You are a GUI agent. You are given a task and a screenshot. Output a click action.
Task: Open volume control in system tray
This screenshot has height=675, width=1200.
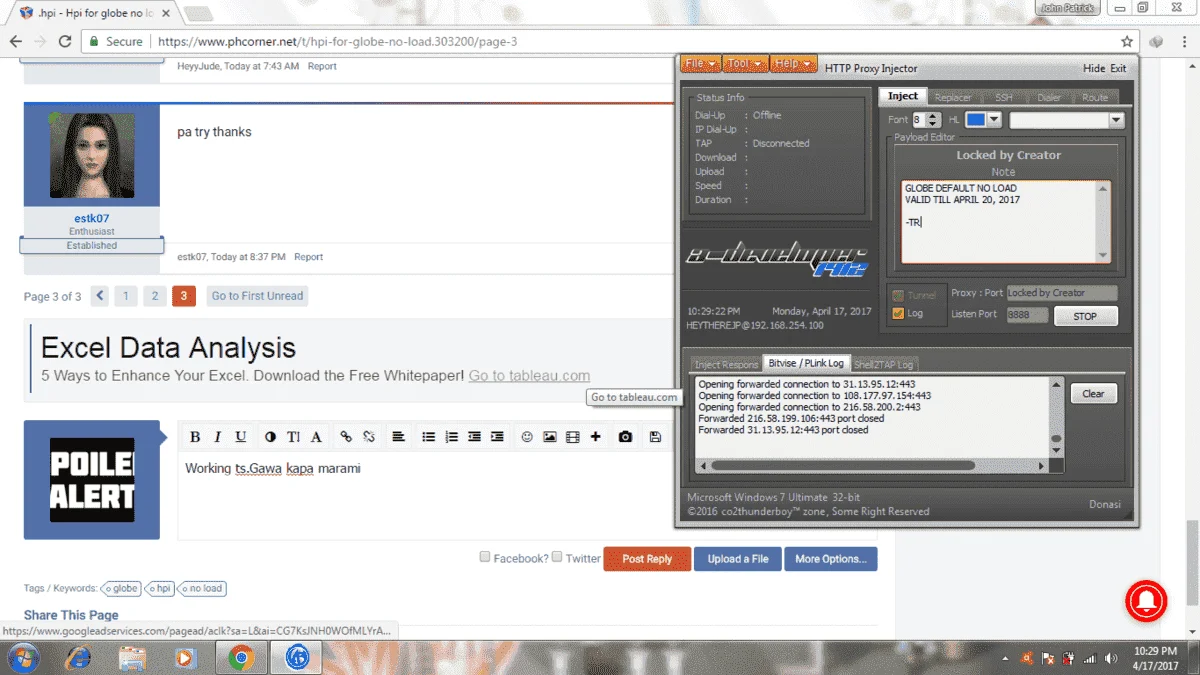coord(1109,659)
